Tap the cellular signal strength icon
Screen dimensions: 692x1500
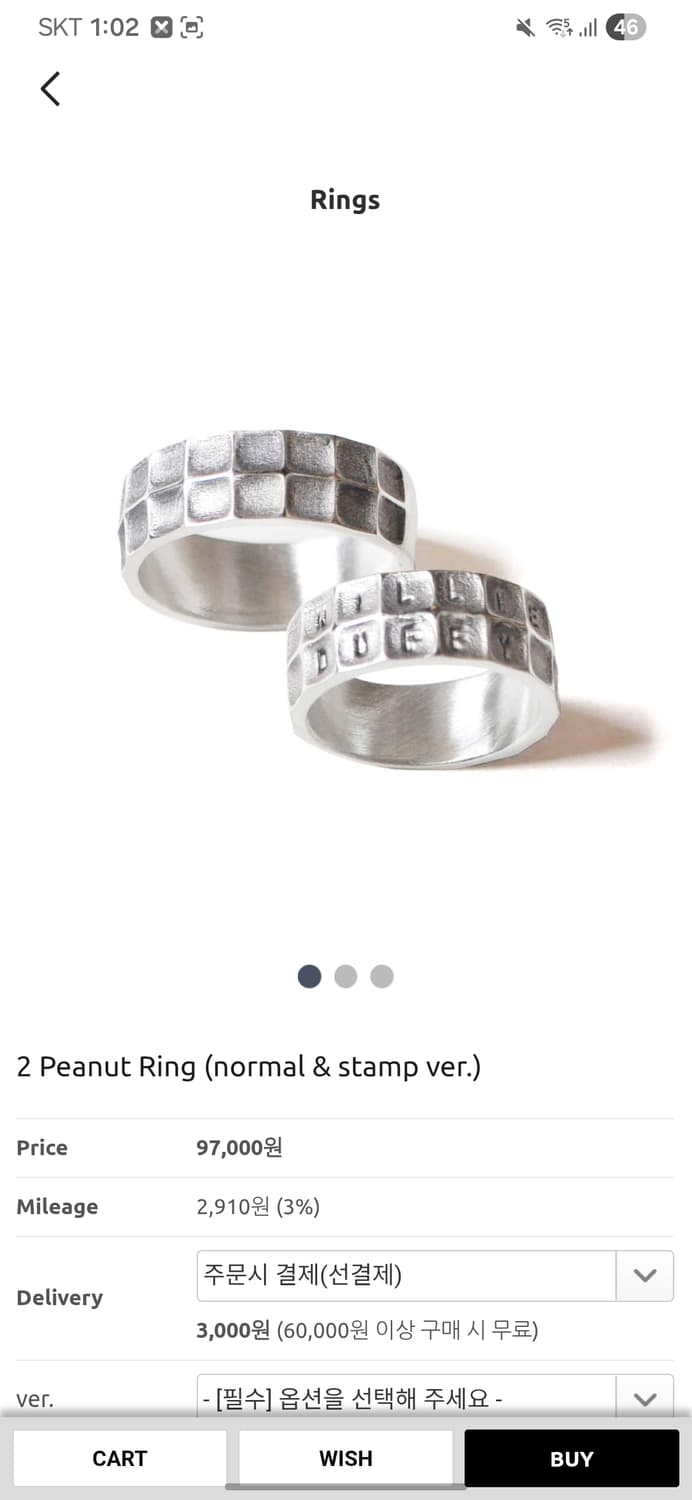click(588, 29)
